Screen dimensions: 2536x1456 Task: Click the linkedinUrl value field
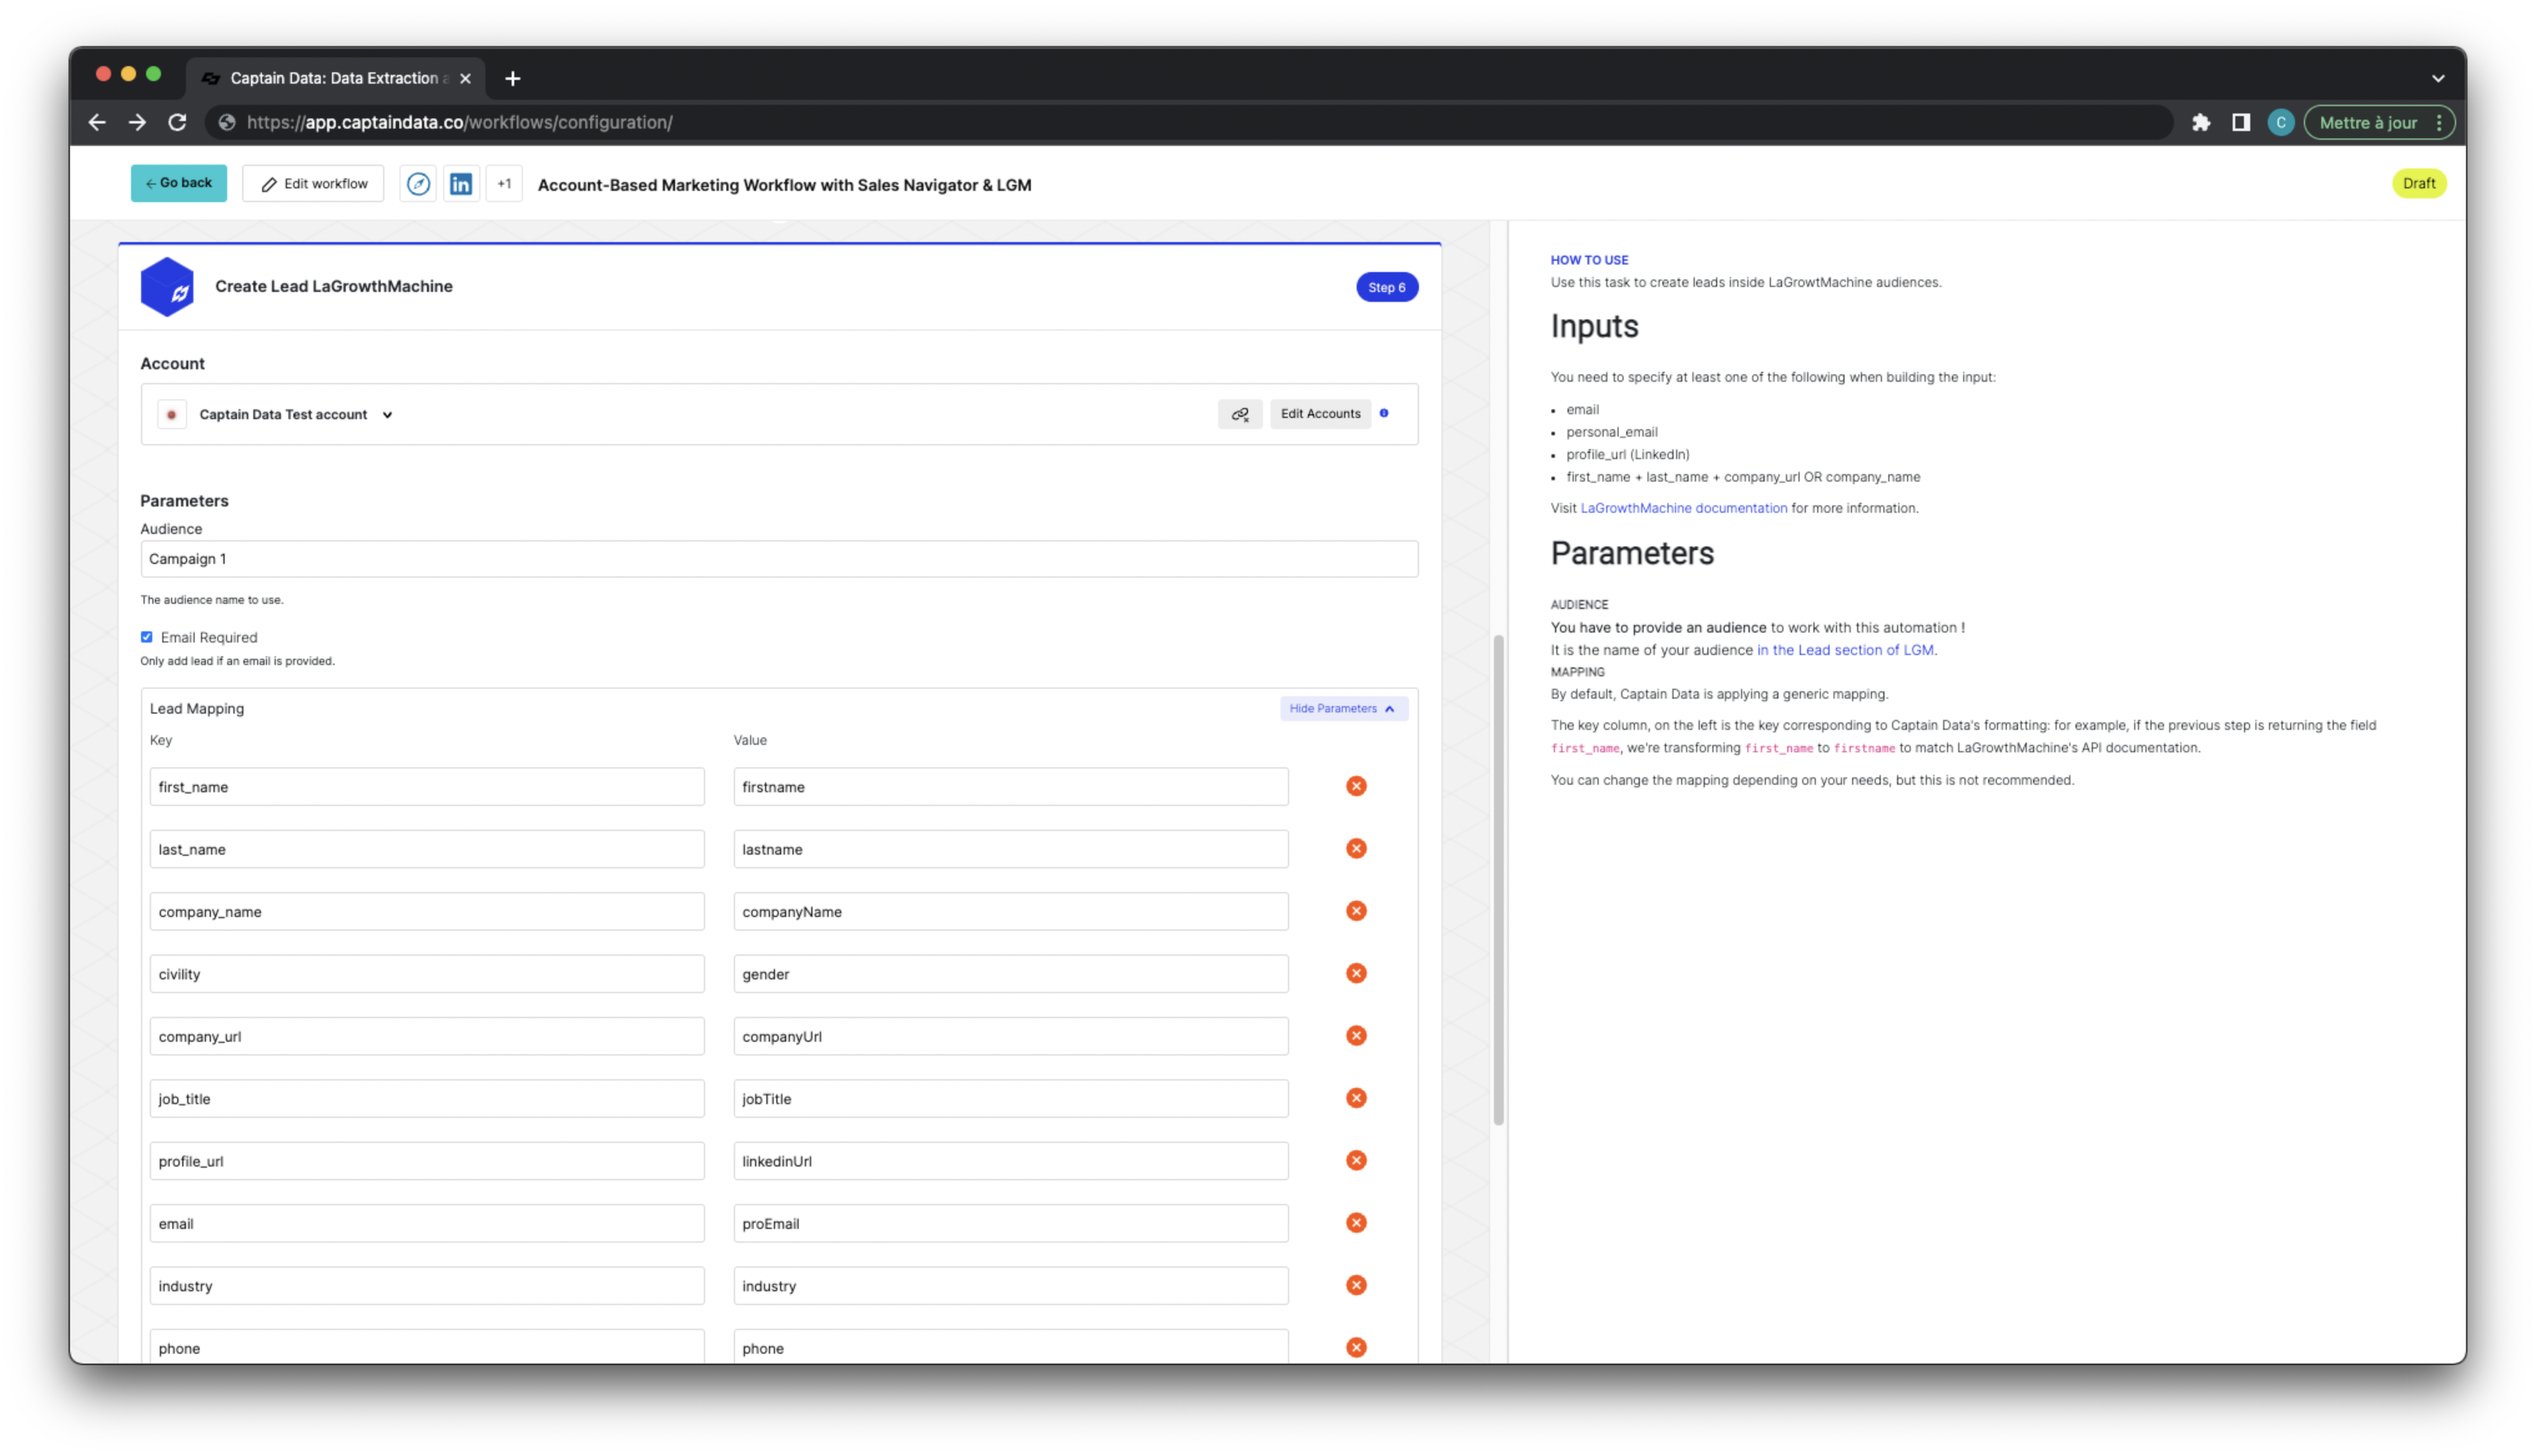click(1010, 1161)
